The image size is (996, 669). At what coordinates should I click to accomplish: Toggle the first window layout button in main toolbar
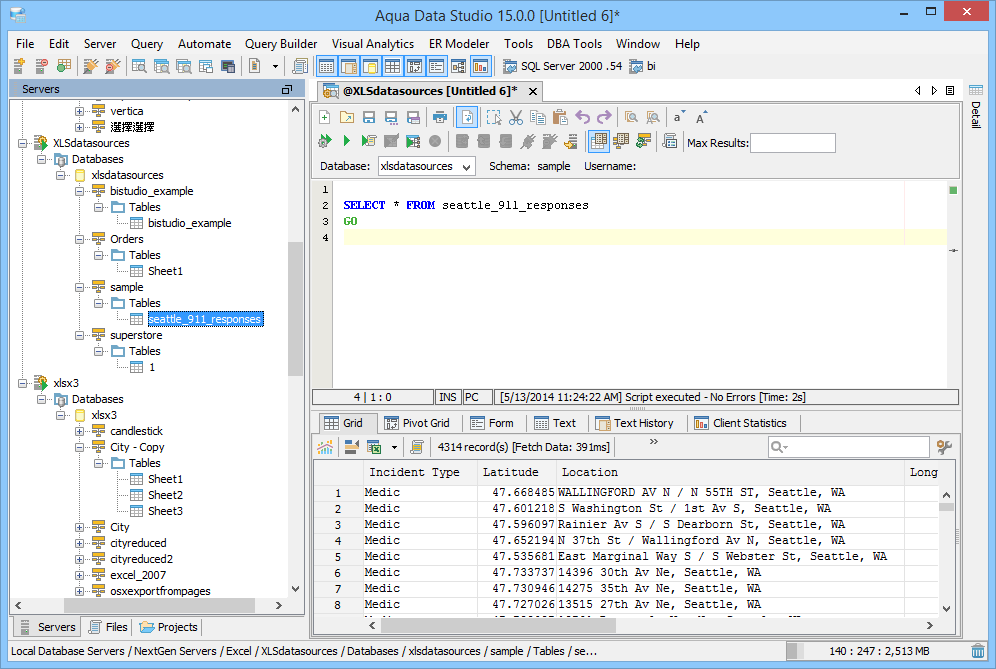pos(326,66)
